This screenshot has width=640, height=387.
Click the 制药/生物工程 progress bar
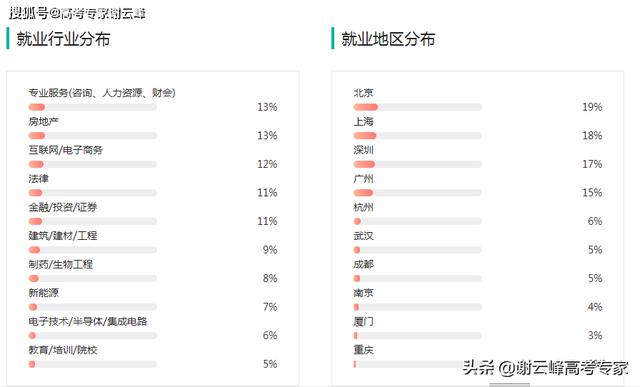(93, 279)
